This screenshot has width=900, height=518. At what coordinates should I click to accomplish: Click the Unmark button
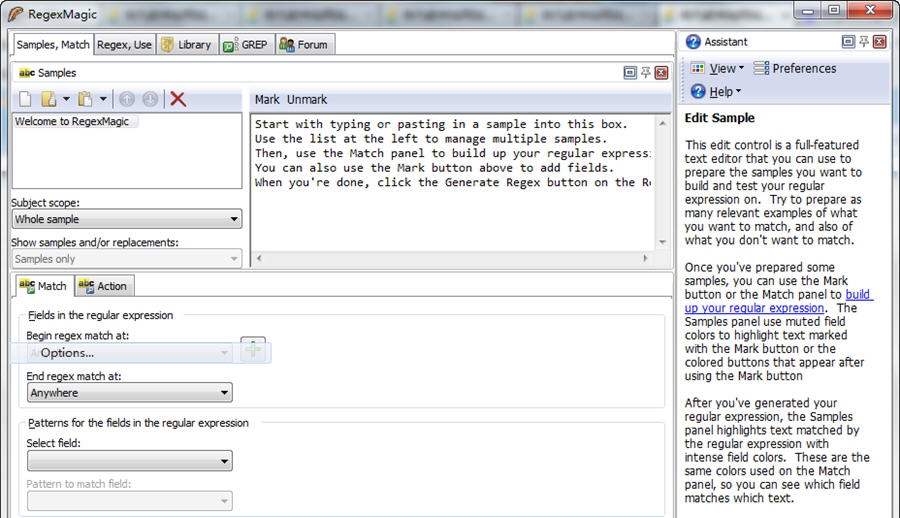(307, 99)
